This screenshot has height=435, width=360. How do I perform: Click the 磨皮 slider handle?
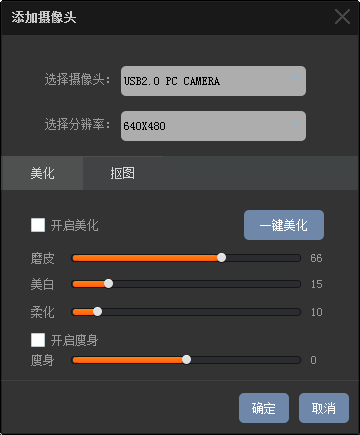pos(222,258)
